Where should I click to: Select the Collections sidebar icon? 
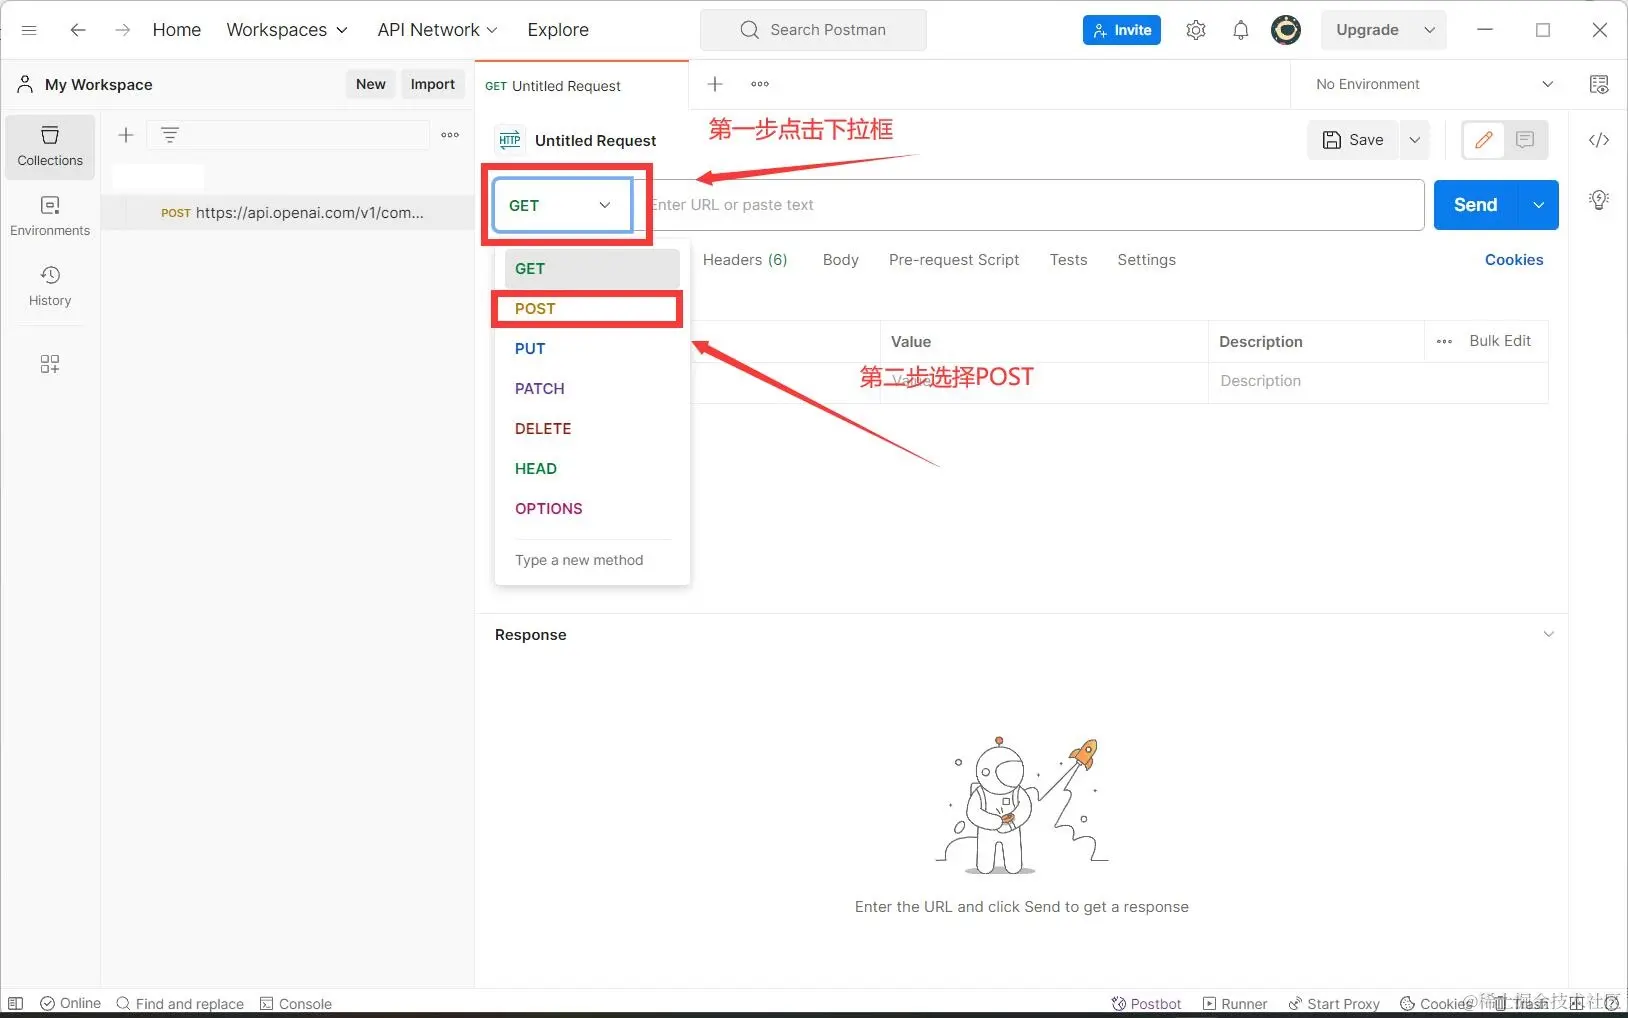tap(49, 146)
